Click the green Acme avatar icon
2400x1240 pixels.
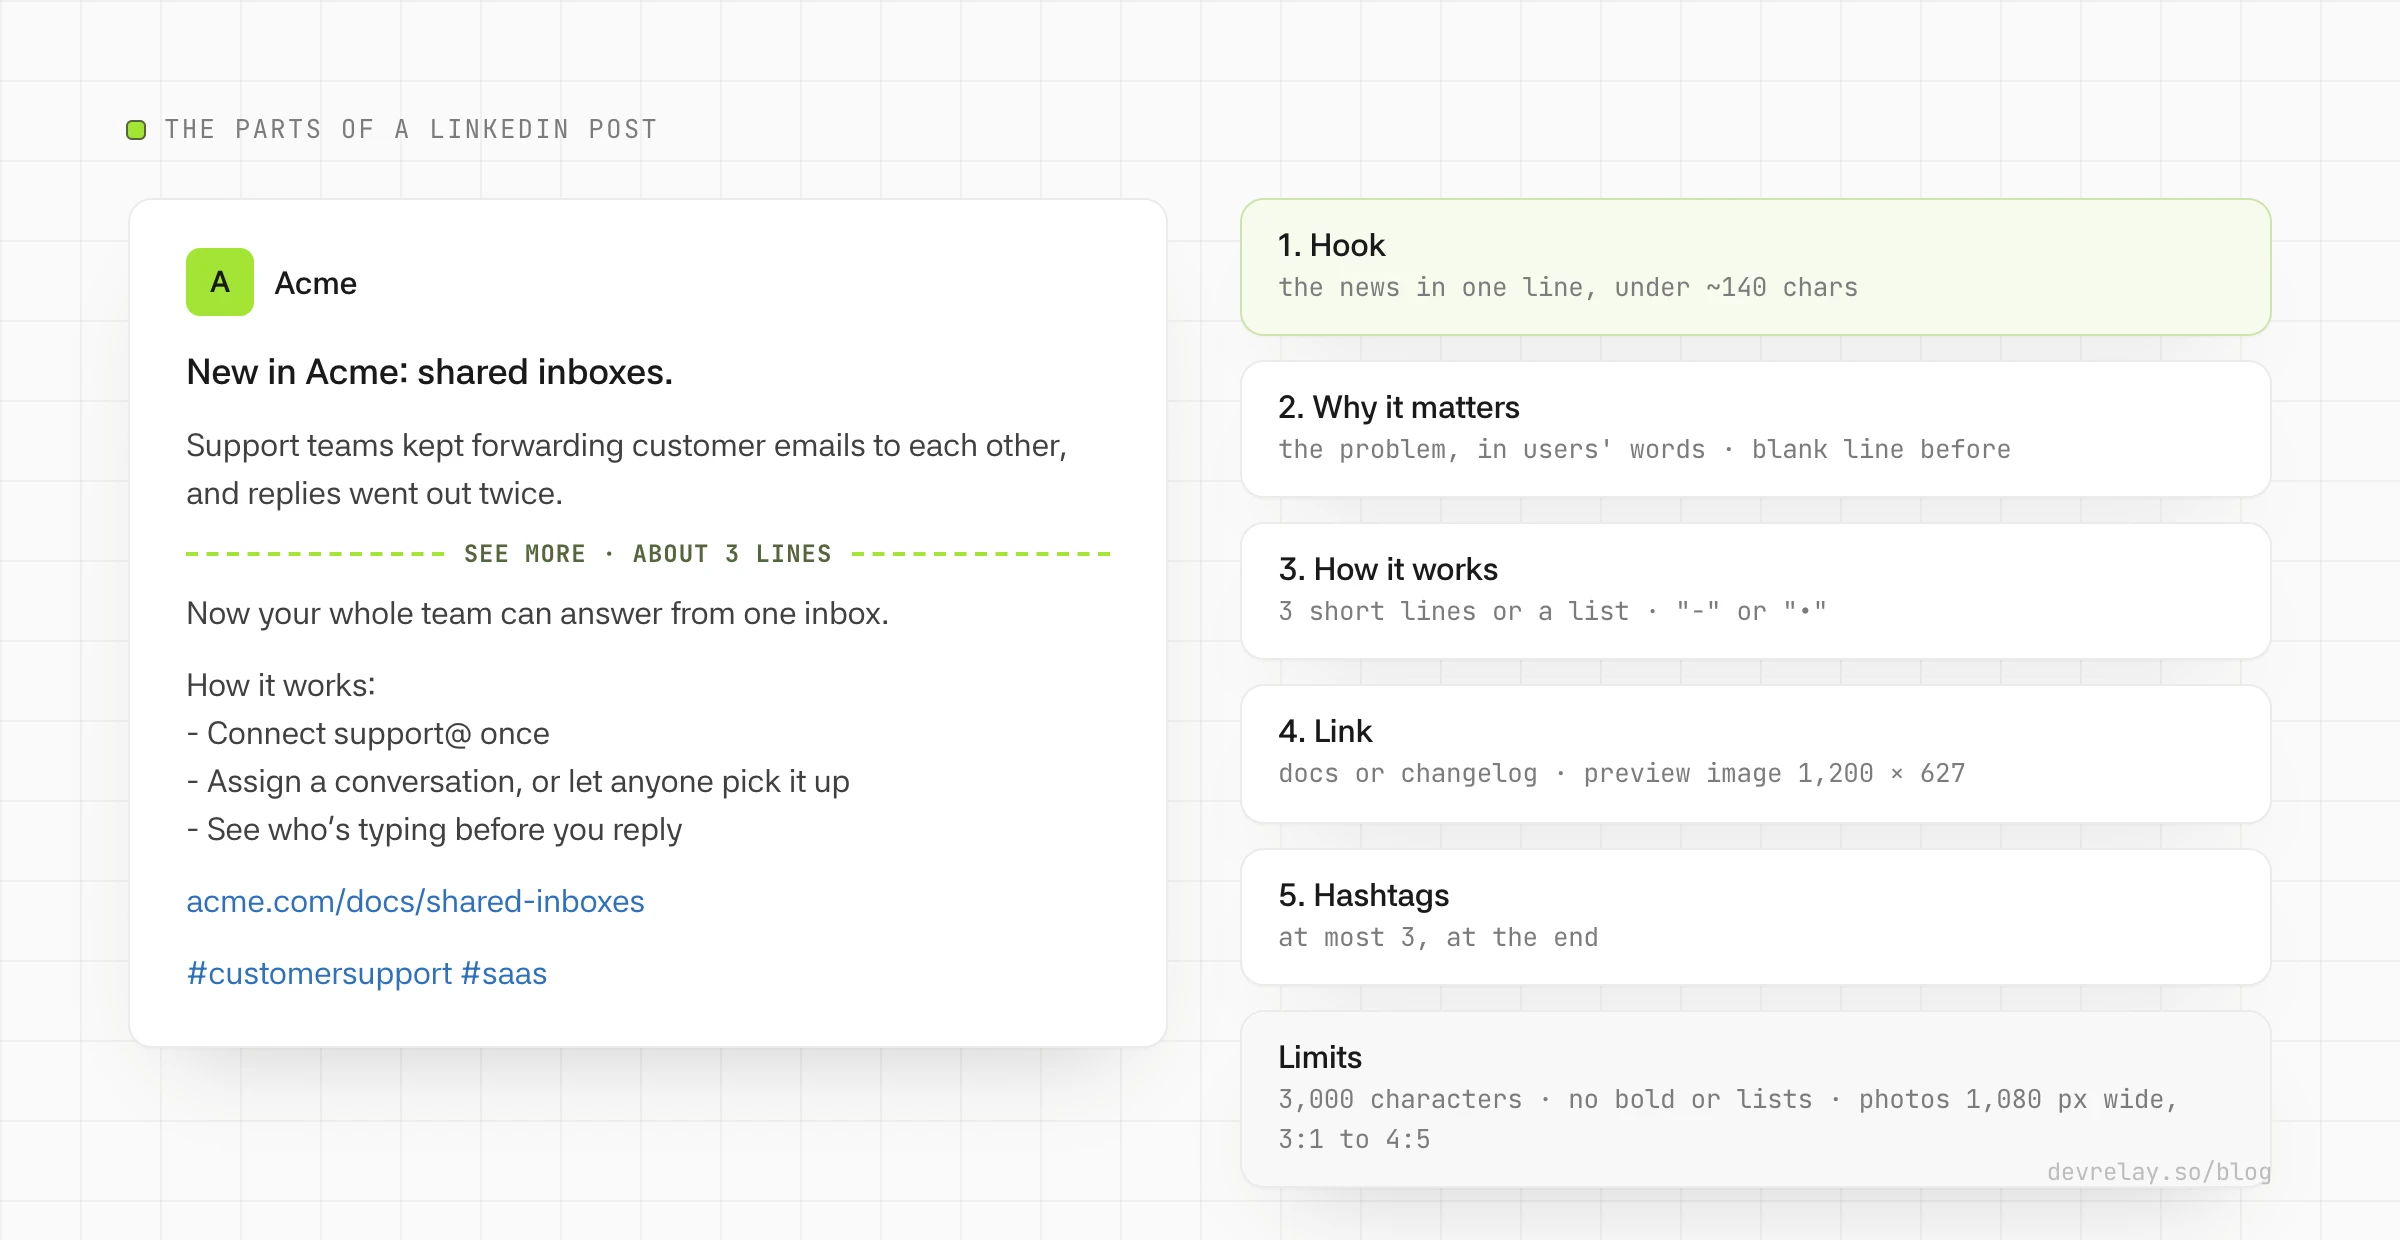pos(220,282)
